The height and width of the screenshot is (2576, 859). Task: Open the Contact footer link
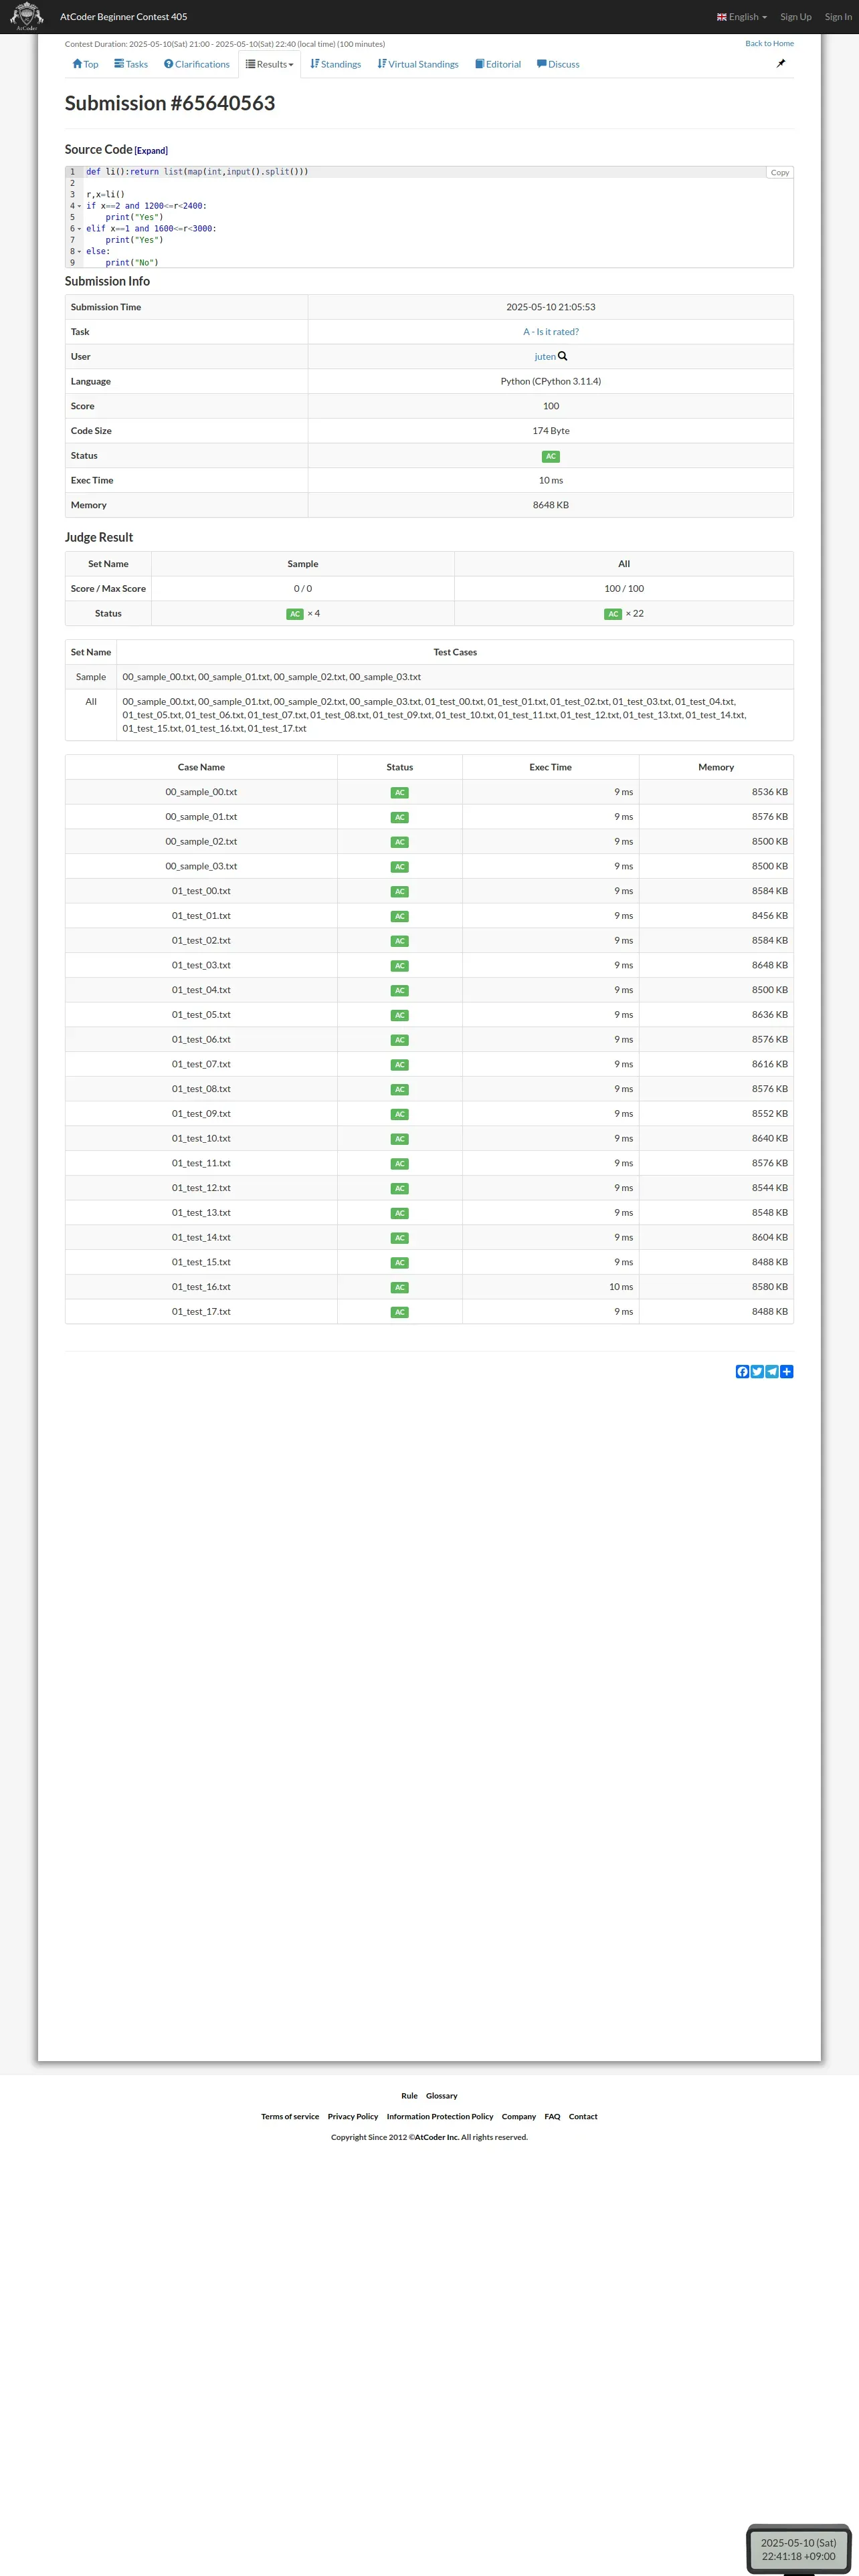(x=583, y=2116)
